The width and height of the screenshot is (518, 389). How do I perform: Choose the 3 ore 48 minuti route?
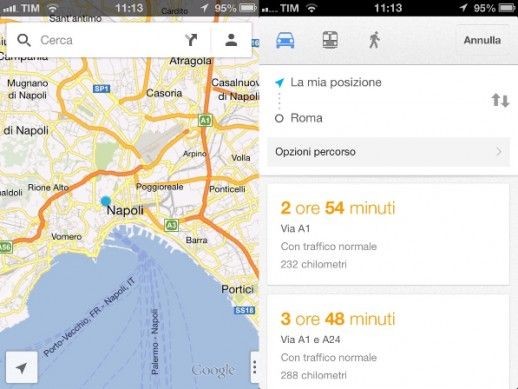pyautogui.click(x=388, y=342)
